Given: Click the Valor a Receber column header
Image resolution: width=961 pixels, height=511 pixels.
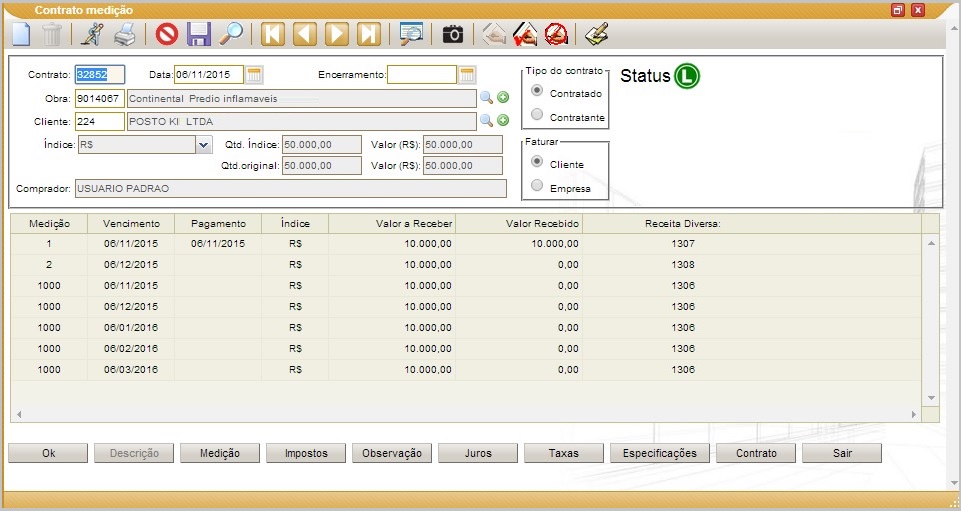Looking at the screenshot, I should pyautogui.click(x=392, y=224).
